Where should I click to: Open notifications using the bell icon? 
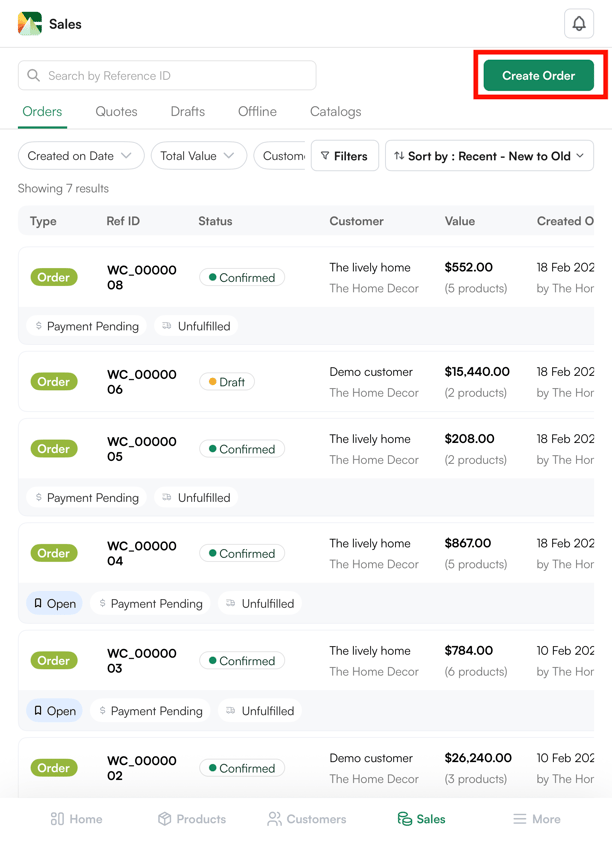point(579,23)
